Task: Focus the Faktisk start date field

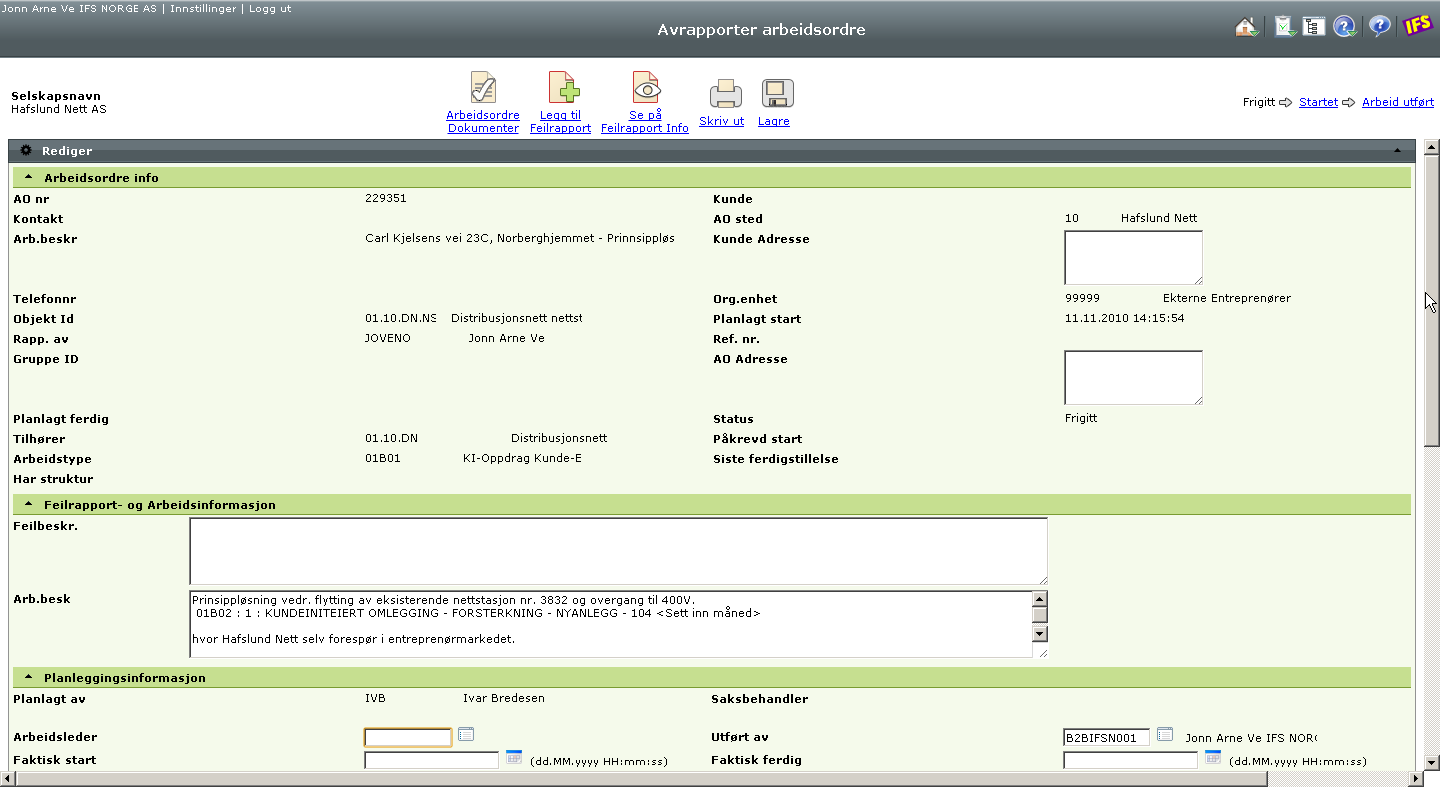Action: point(431,761)
